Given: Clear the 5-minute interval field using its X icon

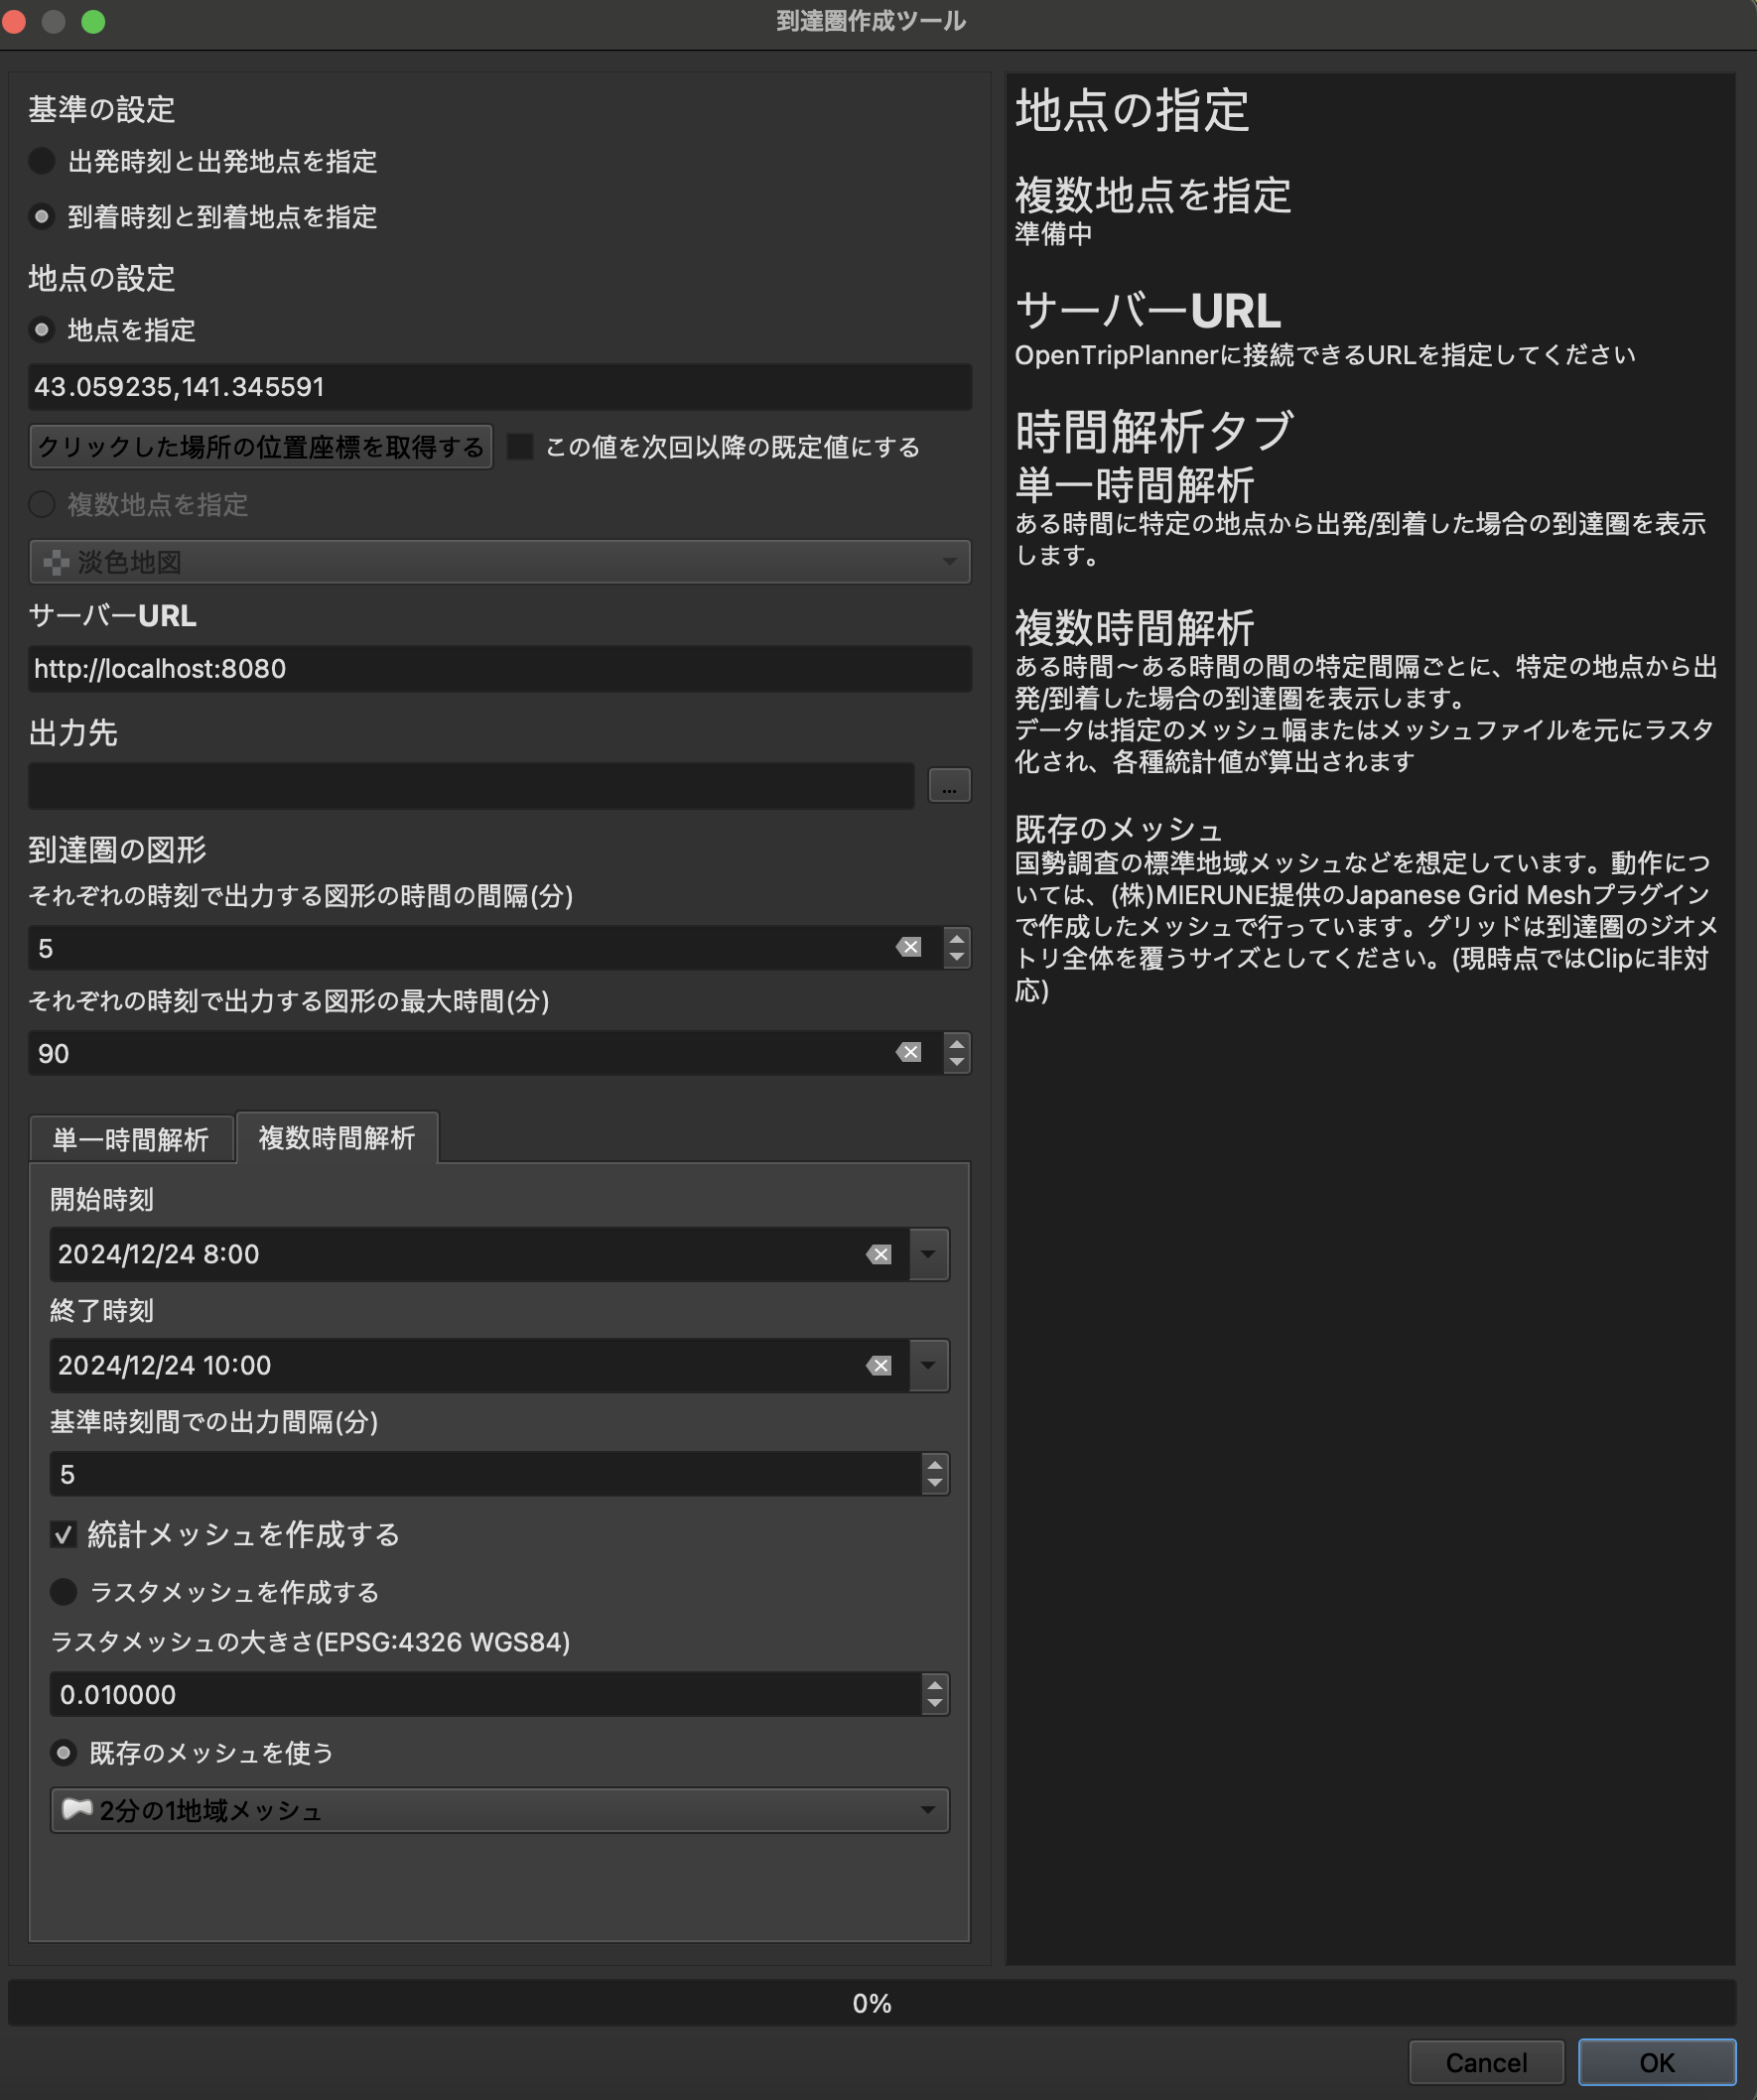Looking at the screenshot, I should pyautogui.click(x=908, y=947).
